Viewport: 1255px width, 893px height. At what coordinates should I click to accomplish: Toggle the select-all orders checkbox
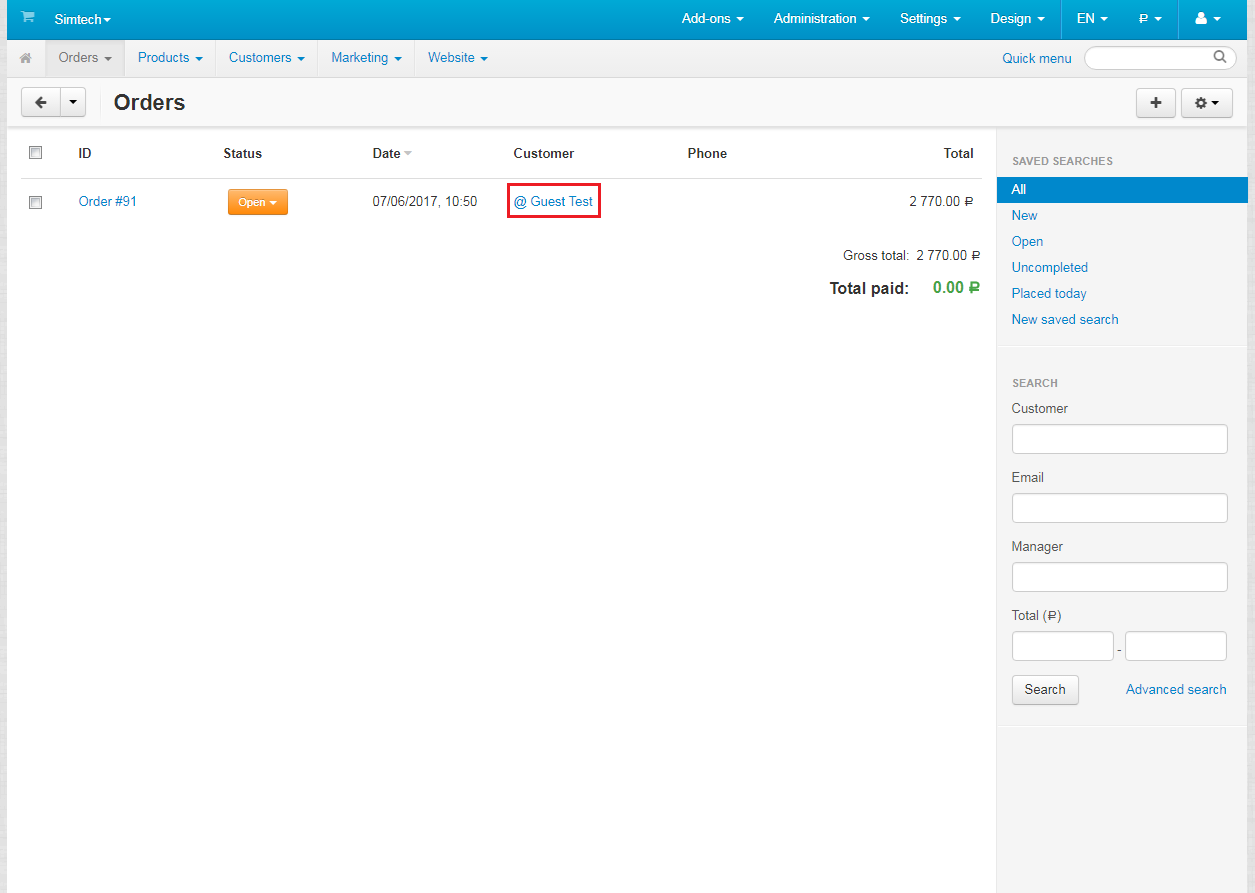36,153
